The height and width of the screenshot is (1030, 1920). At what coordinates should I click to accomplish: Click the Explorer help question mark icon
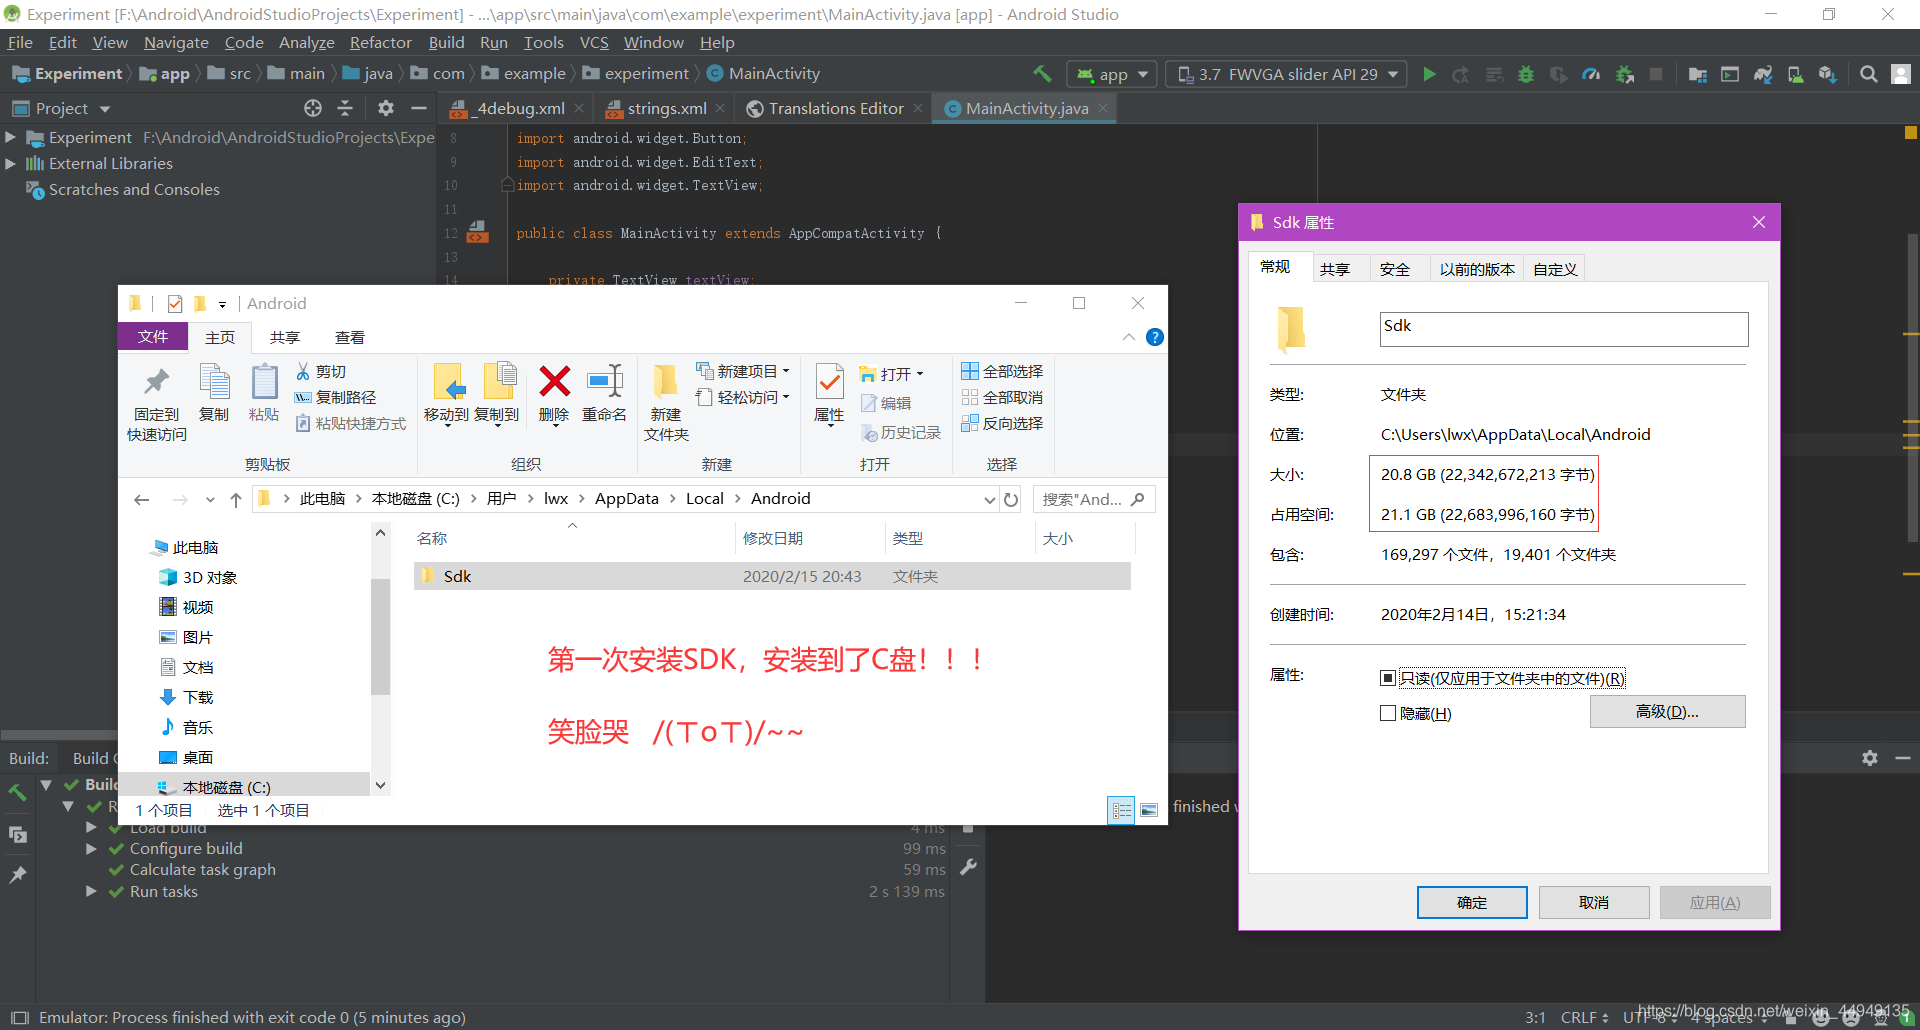(1155, 337)
